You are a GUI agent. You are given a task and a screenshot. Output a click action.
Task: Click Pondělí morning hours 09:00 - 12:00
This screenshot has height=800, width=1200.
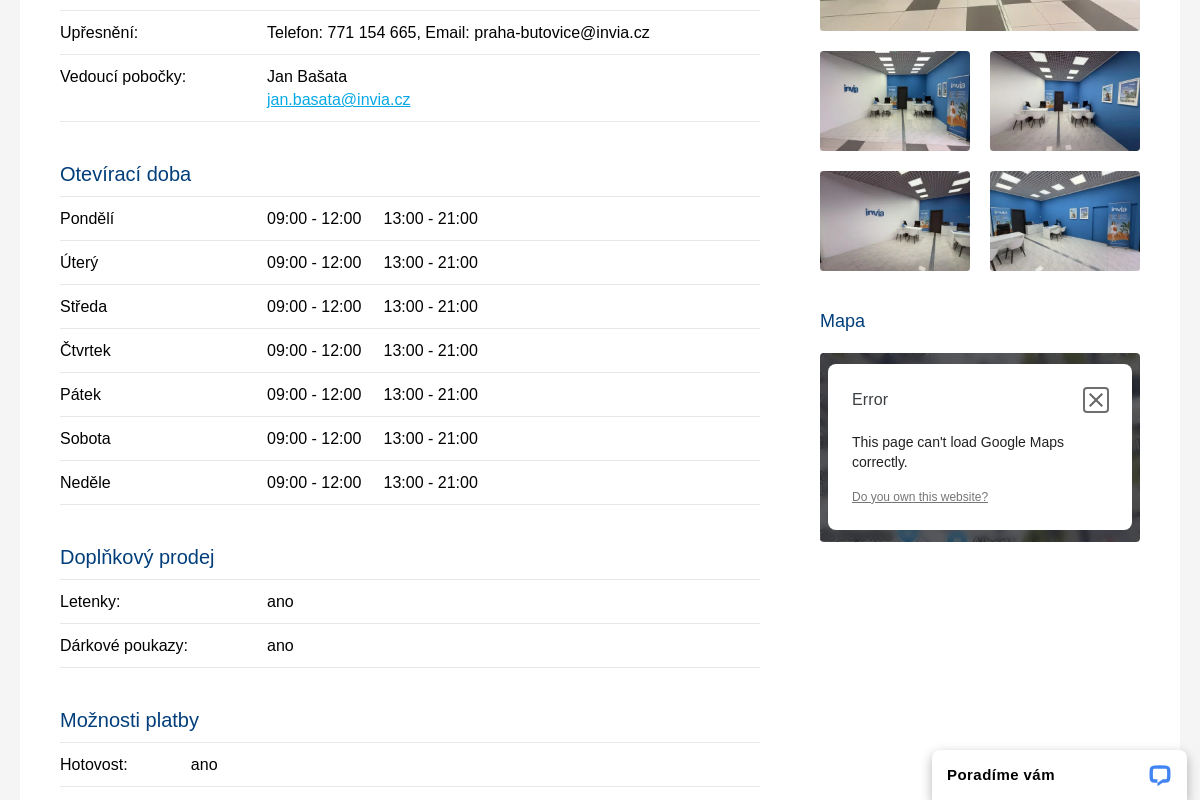314,219
